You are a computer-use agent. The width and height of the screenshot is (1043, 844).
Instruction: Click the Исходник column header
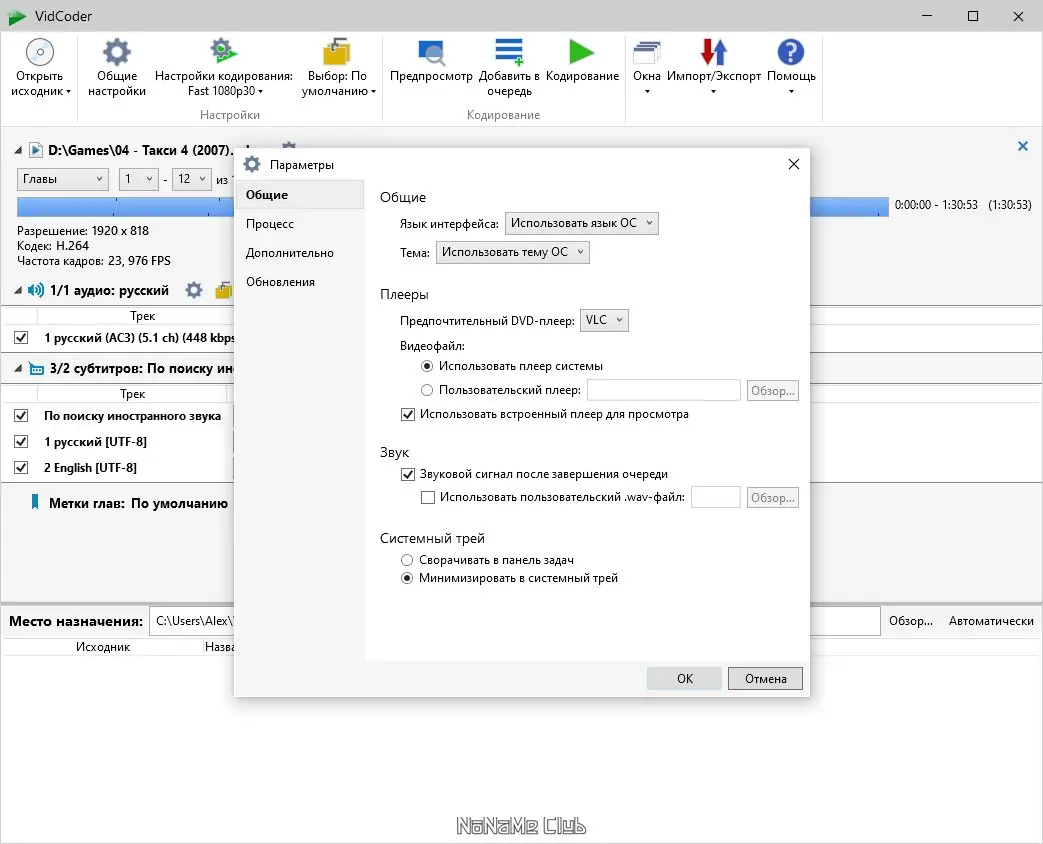coord(102,647)
